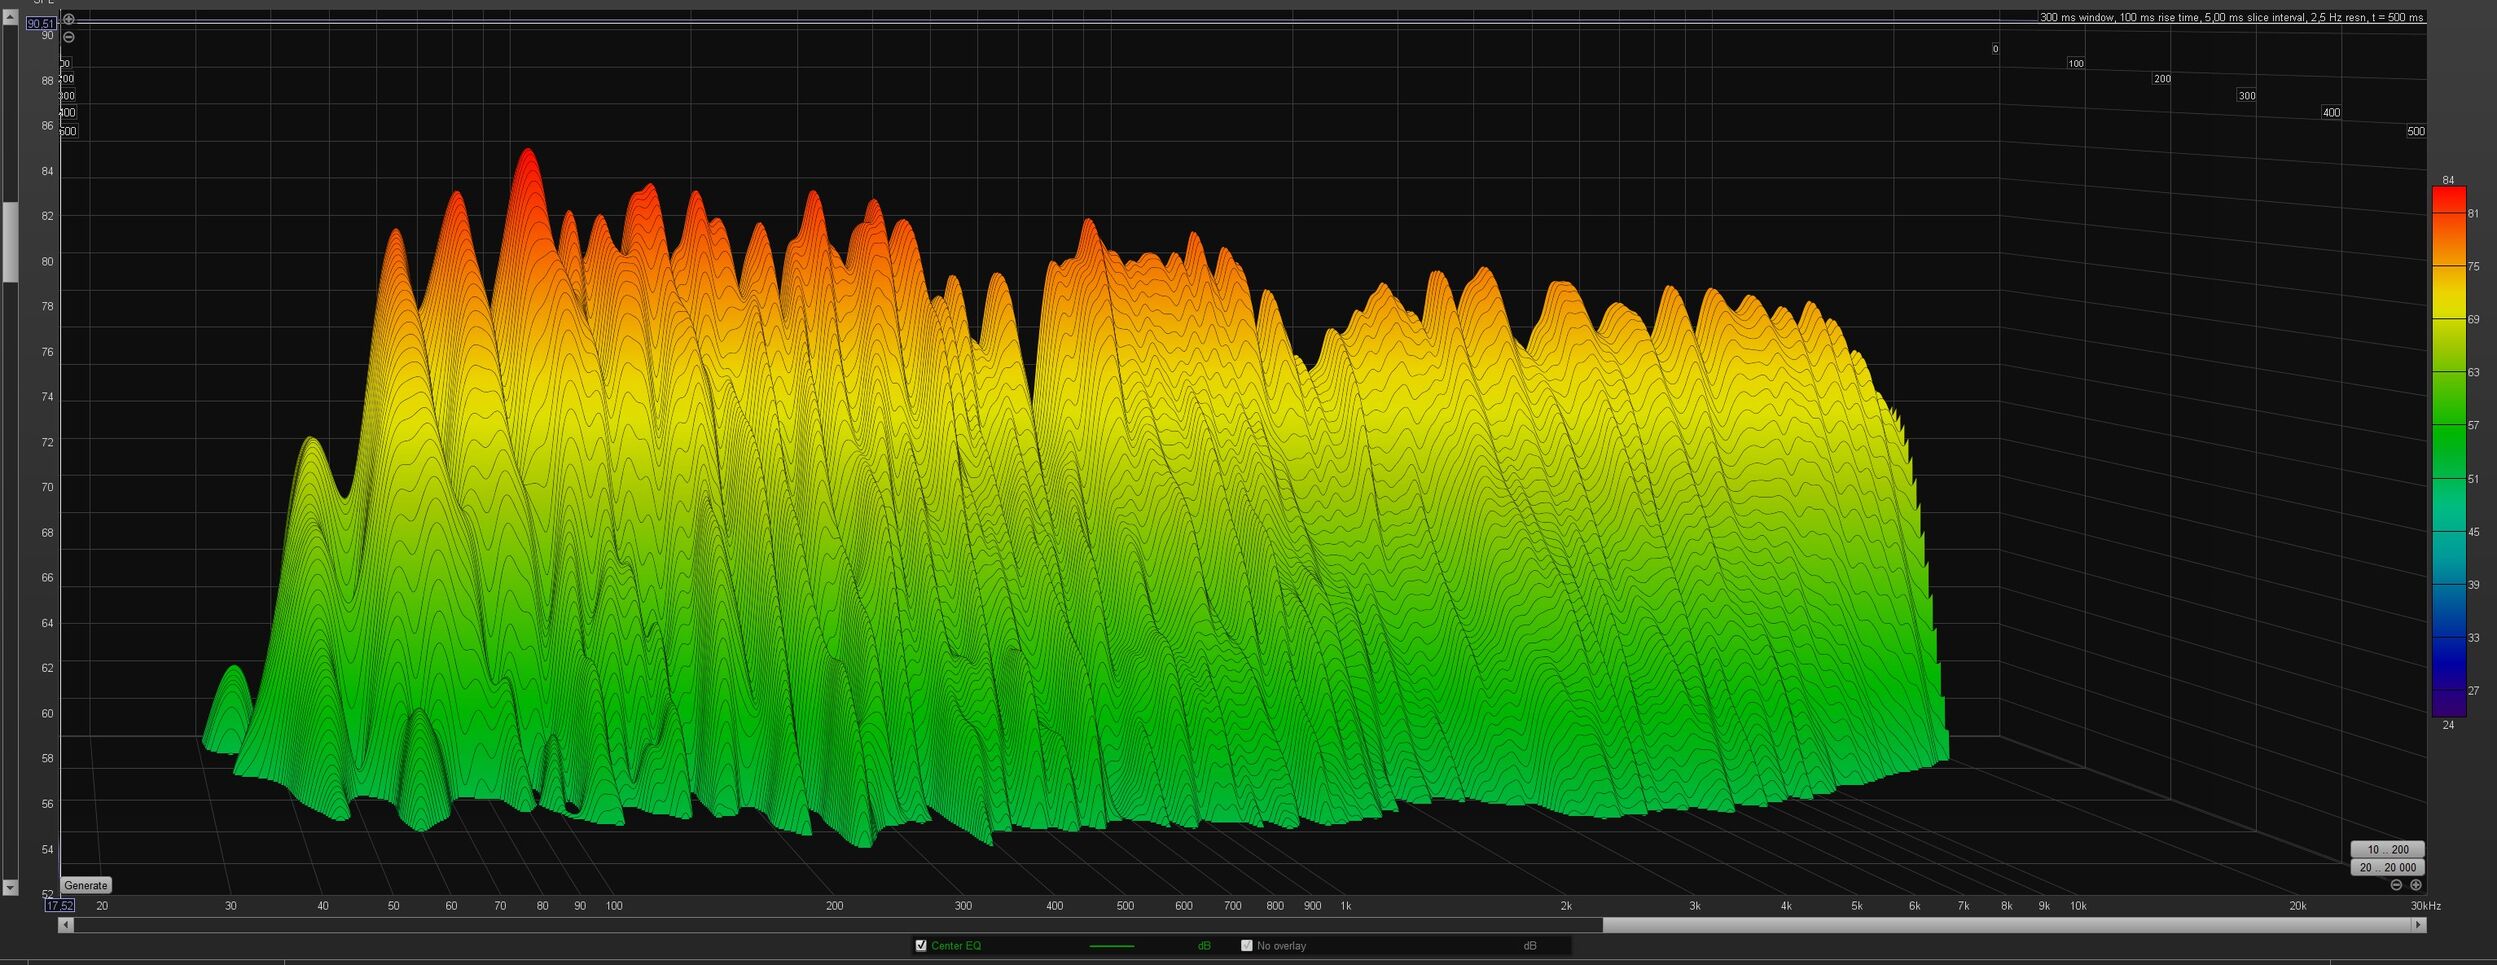Toggle the Center EQ trace checkbox
2497x965 pixels.
click(x=921, y=945)
